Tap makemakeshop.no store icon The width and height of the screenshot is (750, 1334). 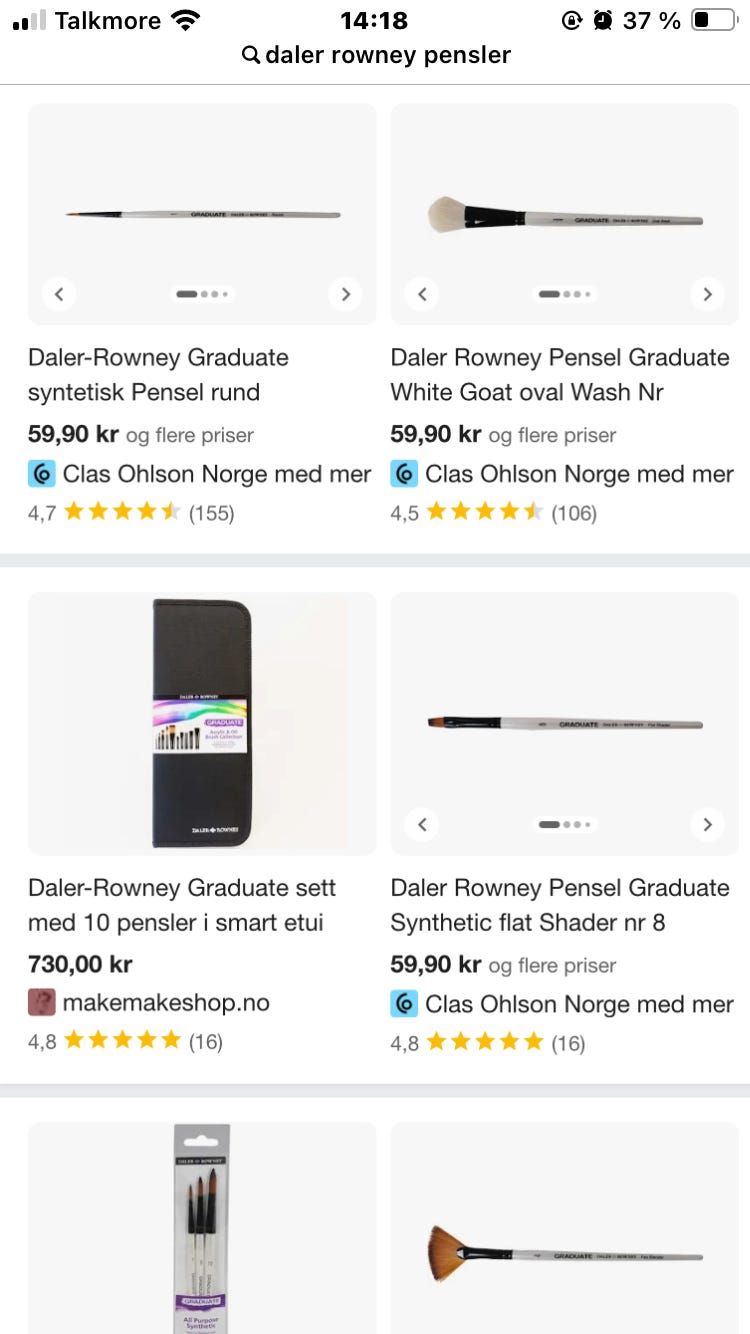[42, 1002]
